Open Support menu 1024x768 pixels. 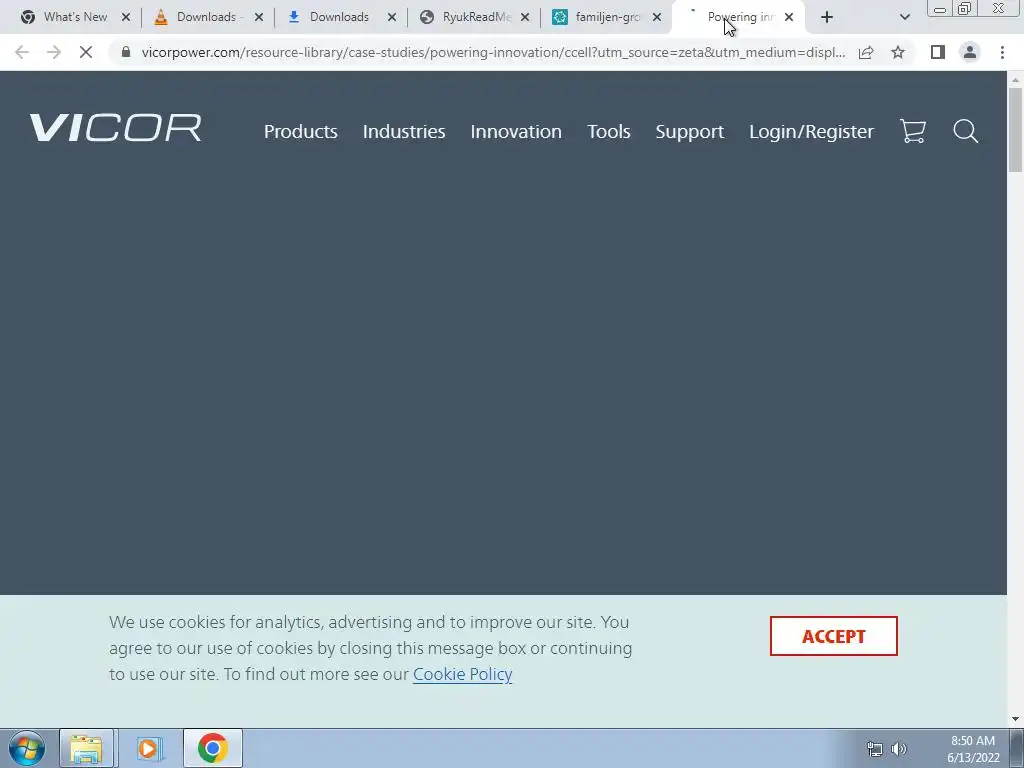point(690,131)
